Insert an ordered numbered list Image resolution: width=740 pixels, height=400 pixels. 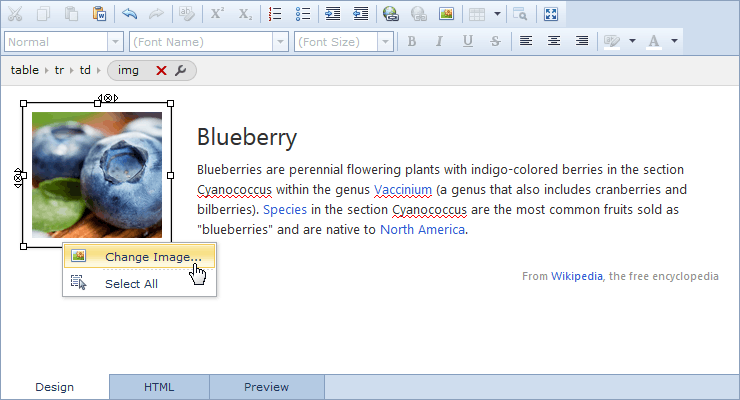(276, 14)
